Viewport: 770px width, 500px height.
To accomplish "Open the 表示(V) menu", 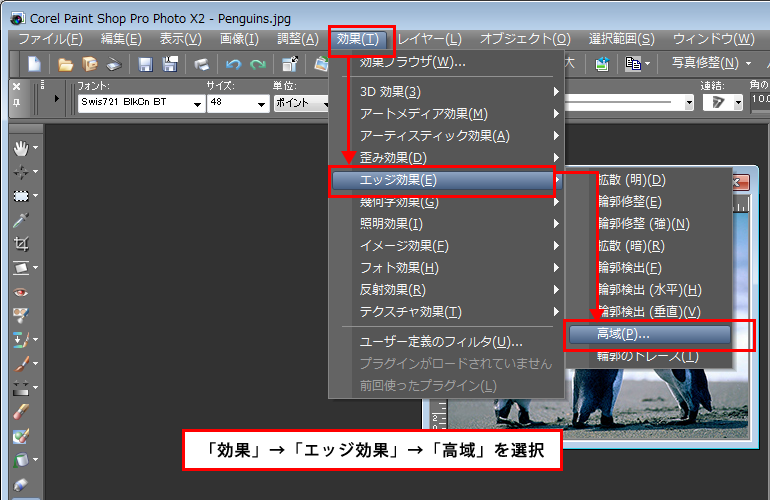I will pos(180,39).
